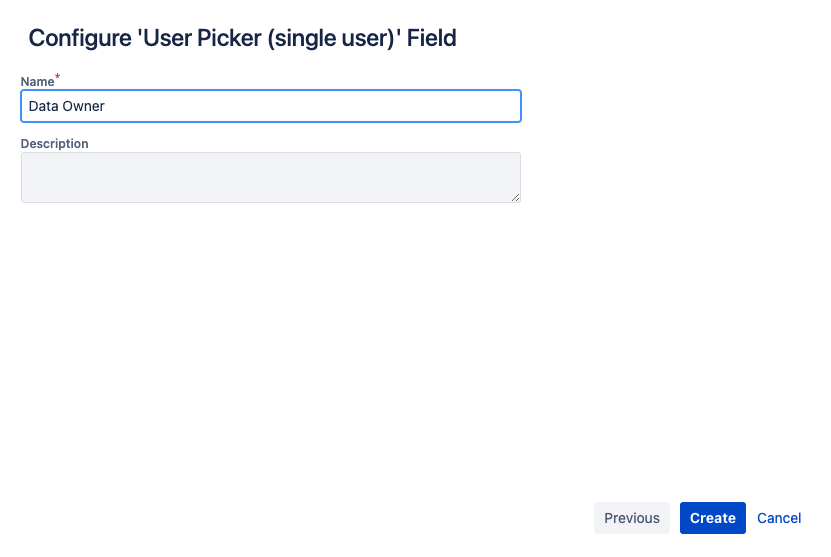The height and width of the screenshot is (557, 831).
Task: Cancel the field configuration
Action: click(779, 518)
